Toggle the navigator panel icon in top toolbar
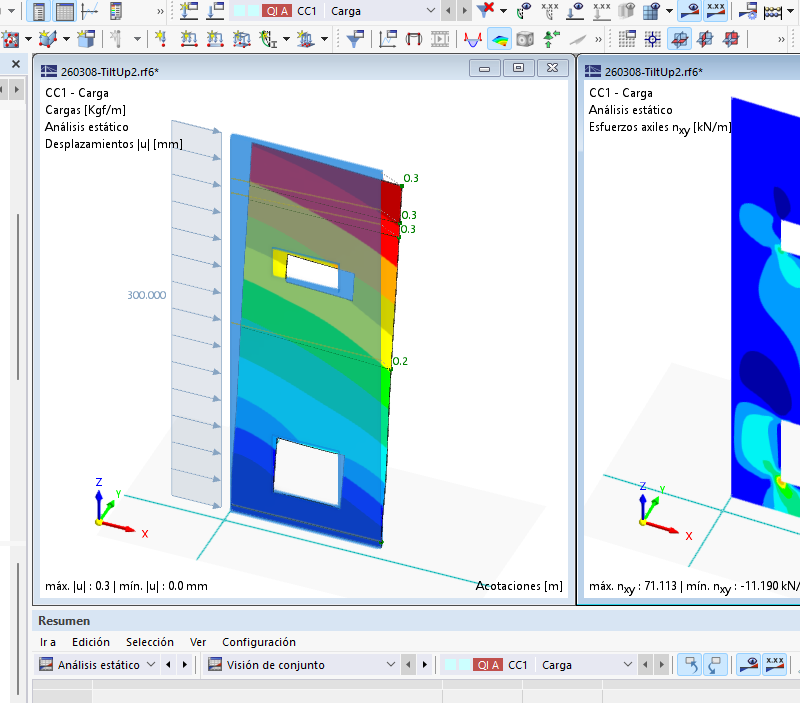The height and width of the screenshot is (703, 800). tap(38, 11)
